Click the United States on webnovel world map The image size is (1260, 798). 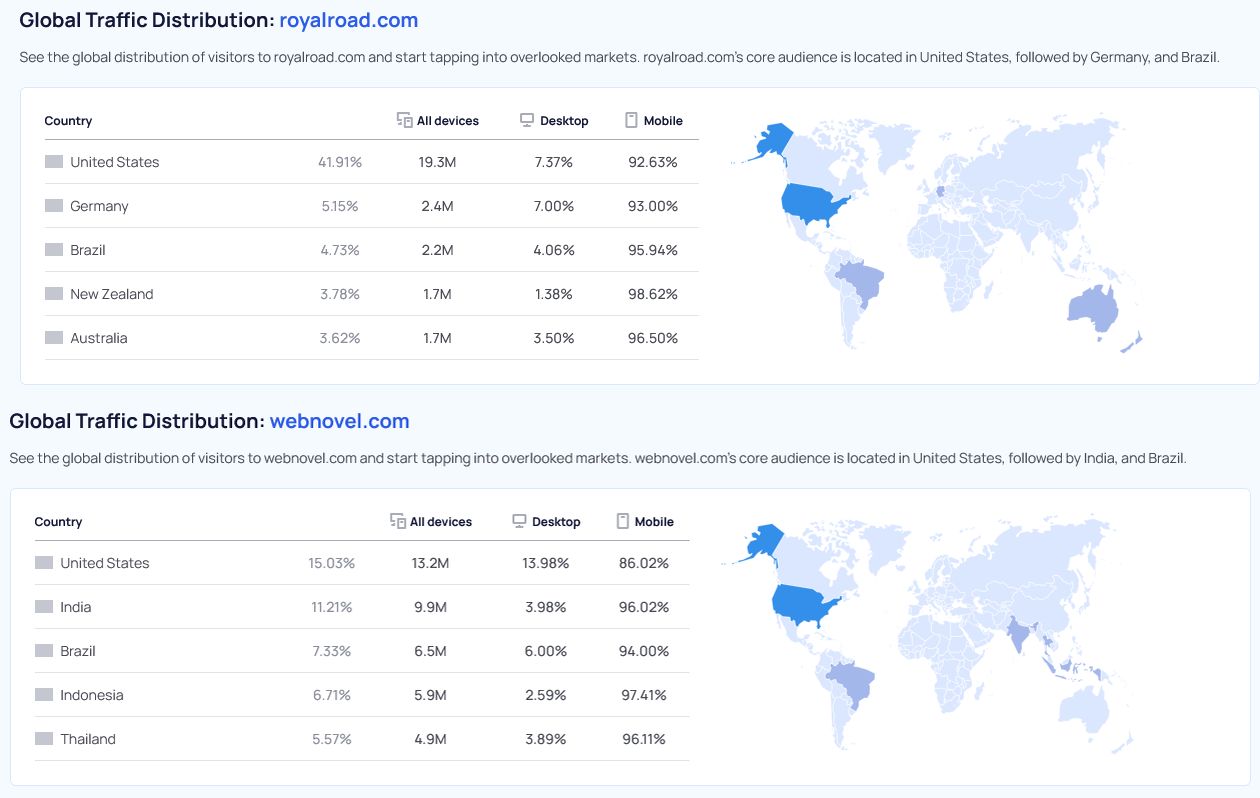[804, 604]
